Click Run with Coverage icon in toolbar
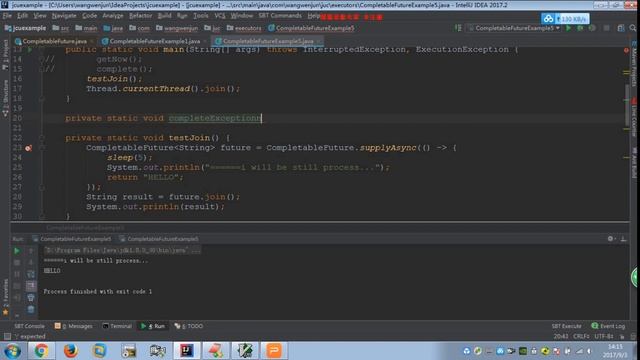This screenshot has width=640, height=360. pos(592,28)
